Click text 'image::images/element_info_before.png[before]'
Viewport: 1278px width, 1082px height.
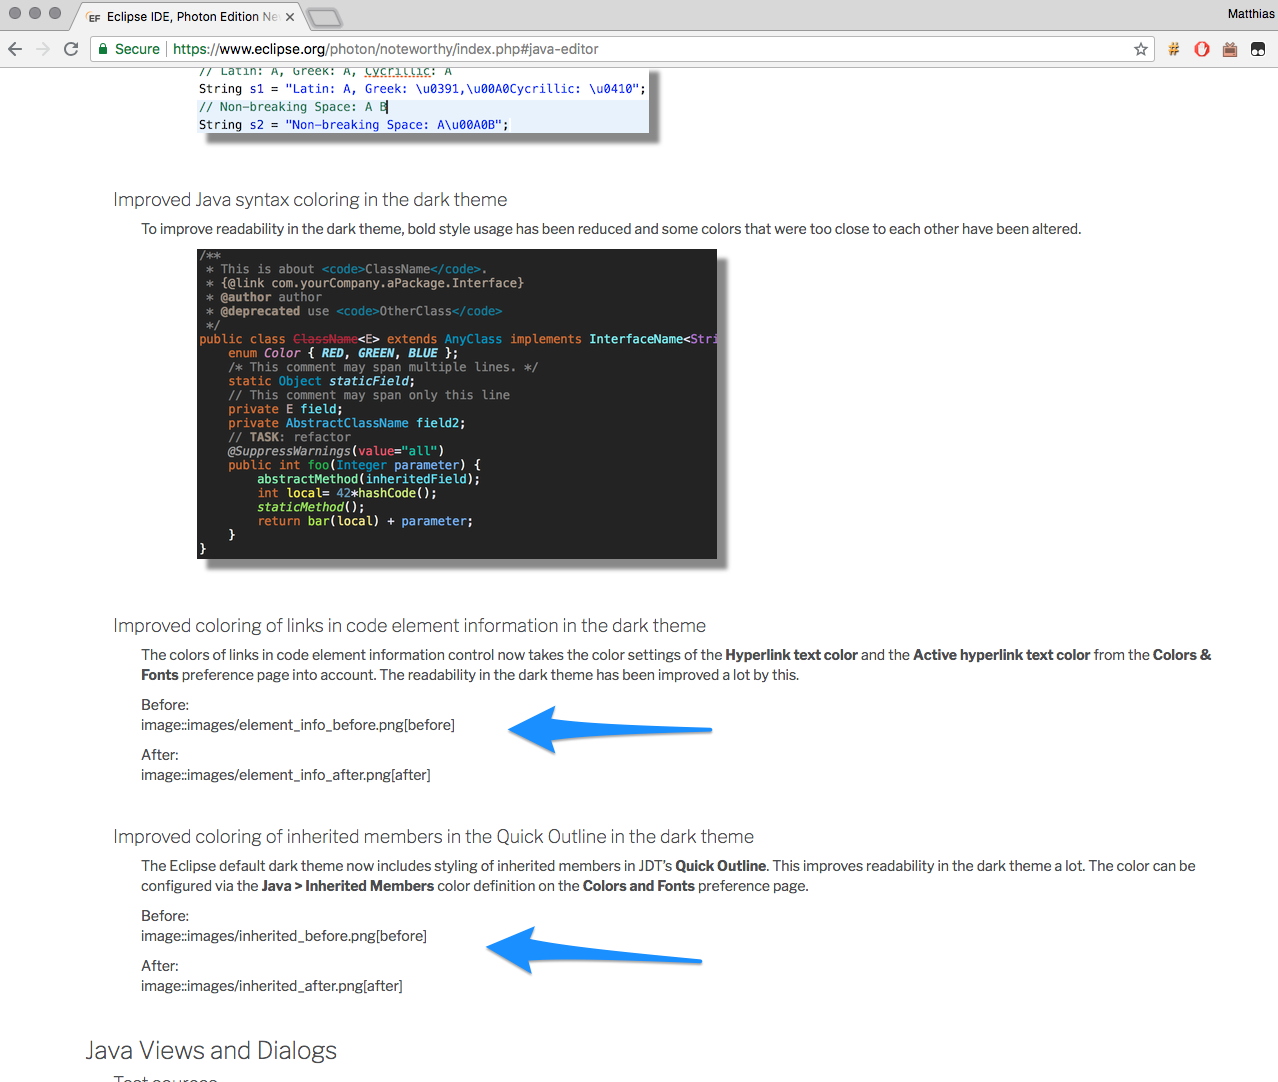click(x=298, y=725)
